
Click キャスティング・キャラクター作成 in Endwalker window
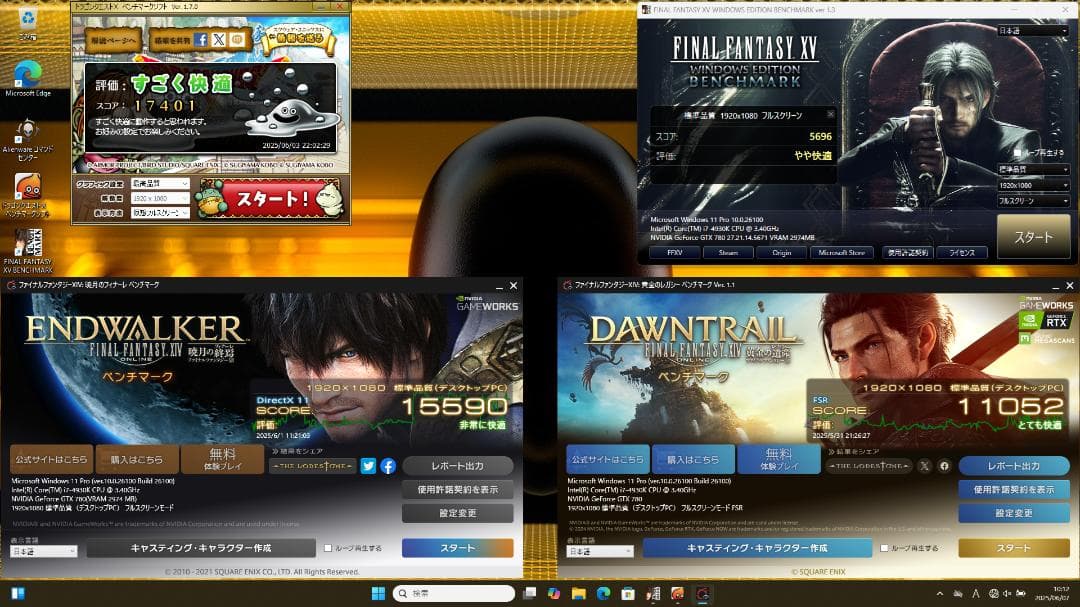click(x=201, y=548)
